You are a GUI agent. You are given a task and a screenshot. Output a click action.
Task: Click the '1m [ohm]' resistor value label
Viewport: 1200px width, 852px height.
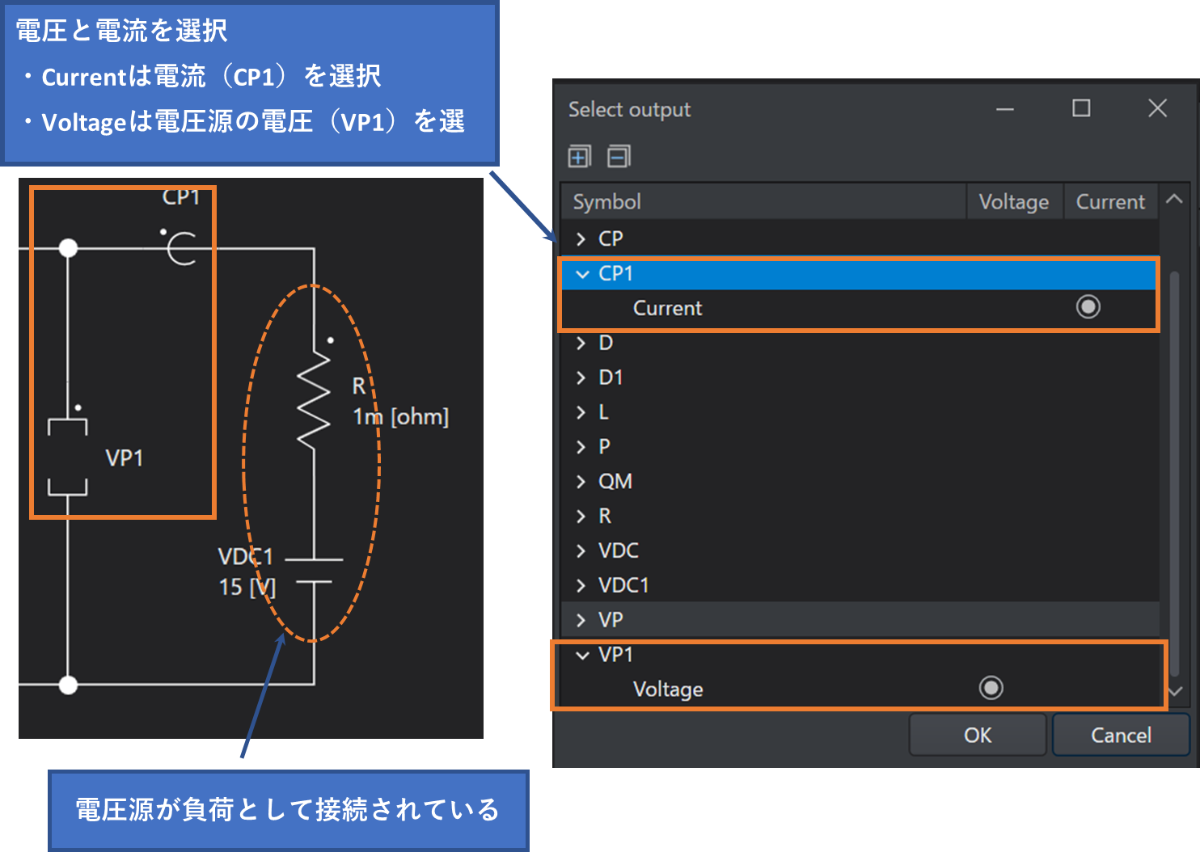coord(400,416)
